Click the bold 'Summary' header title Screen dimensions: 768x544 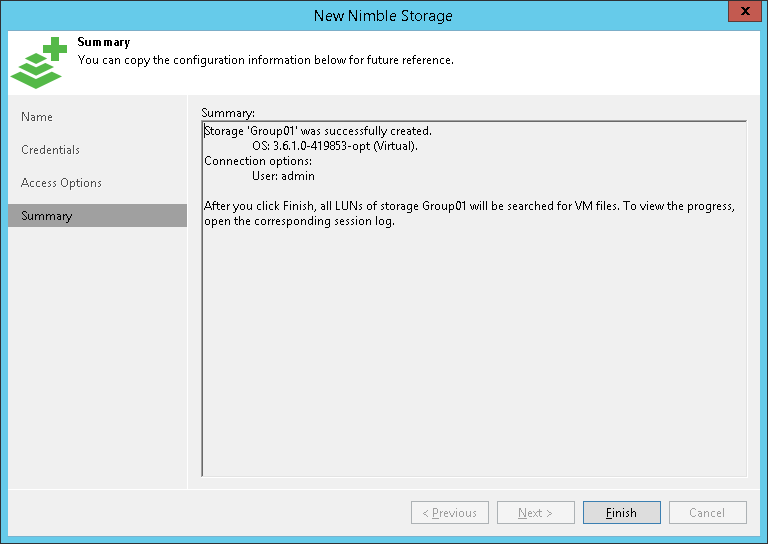click(x=104, y=42)
